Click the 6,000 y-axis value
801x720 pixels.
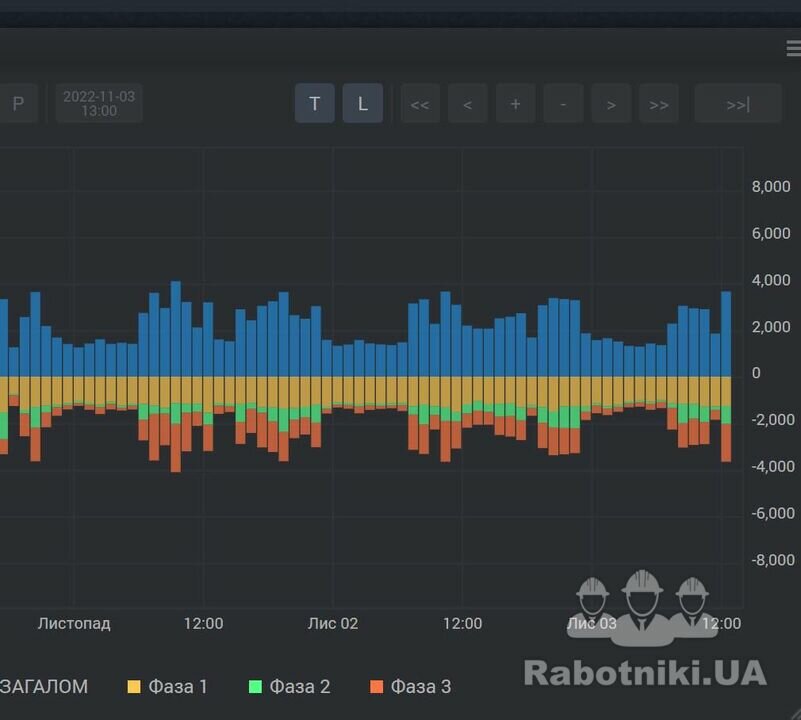click(x=771, y=234)
